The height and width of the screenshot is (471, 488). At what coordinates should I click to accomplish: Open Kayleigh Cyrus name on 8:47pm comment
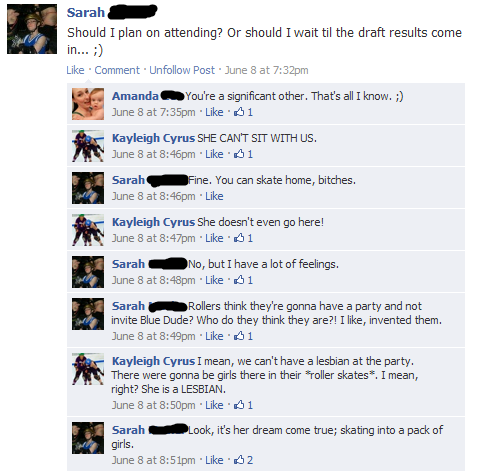(x=153, y=222)
